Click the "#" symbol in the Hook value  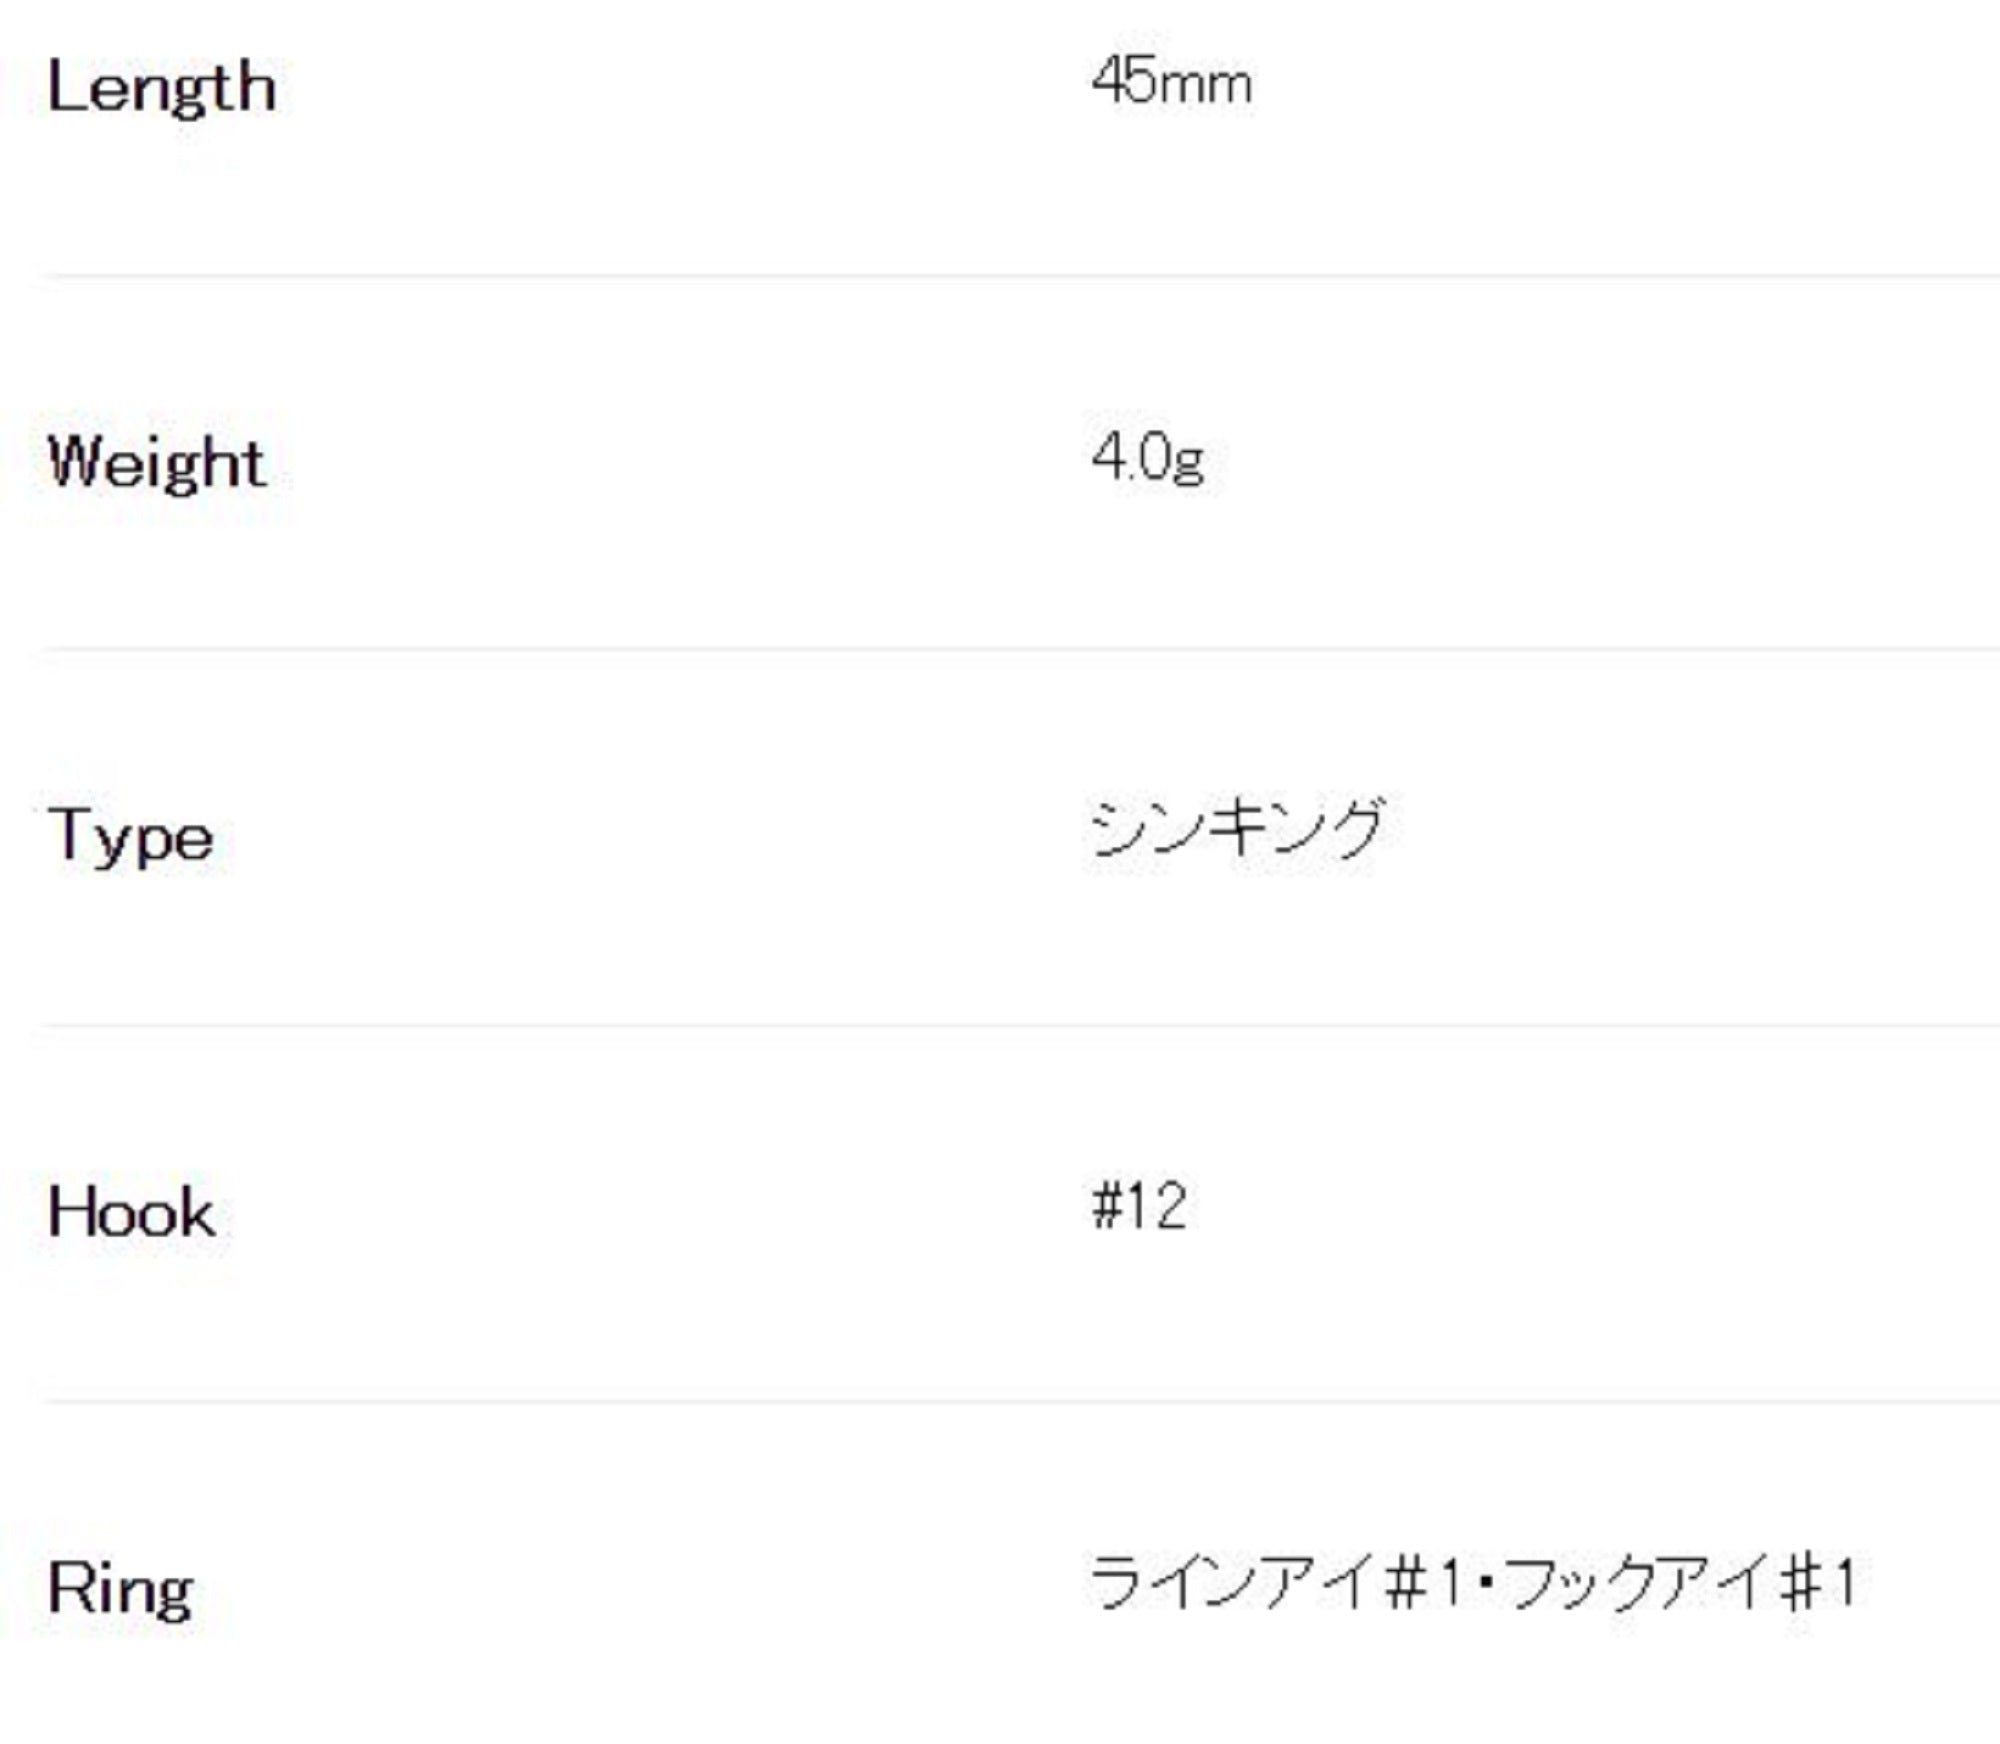coord(1106,1205)
